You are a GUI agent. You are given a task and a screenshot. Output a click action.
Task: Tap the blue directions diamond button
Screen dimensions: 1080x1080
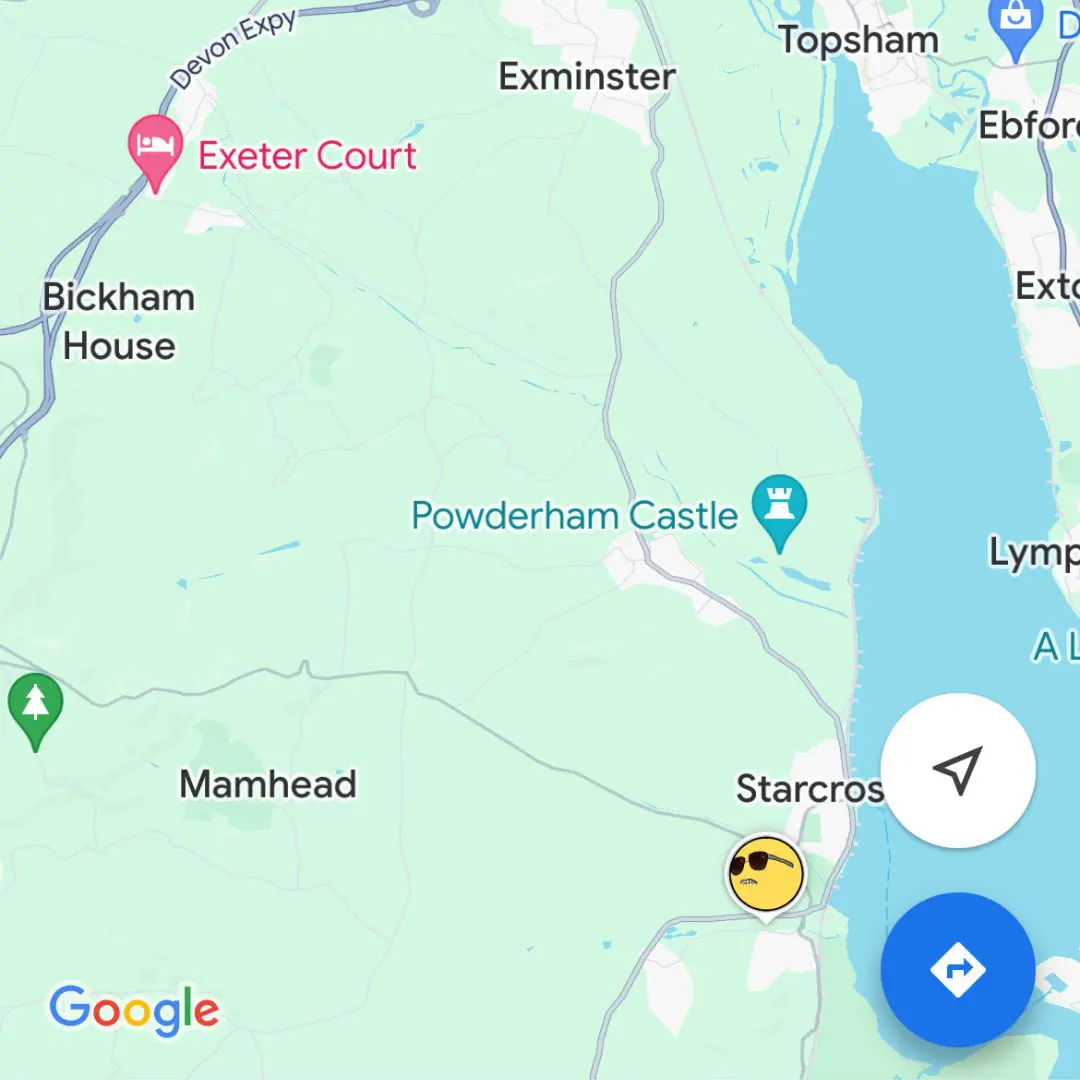pos(957,970)
